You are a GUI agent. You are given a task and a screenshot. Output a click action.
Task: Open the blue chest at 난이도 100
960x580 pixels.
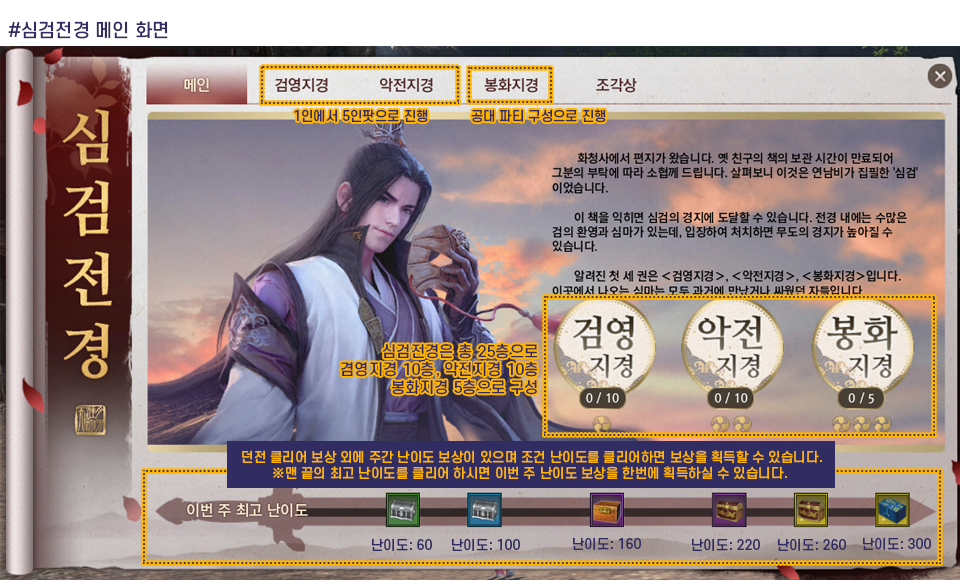(x=484, y=510)
